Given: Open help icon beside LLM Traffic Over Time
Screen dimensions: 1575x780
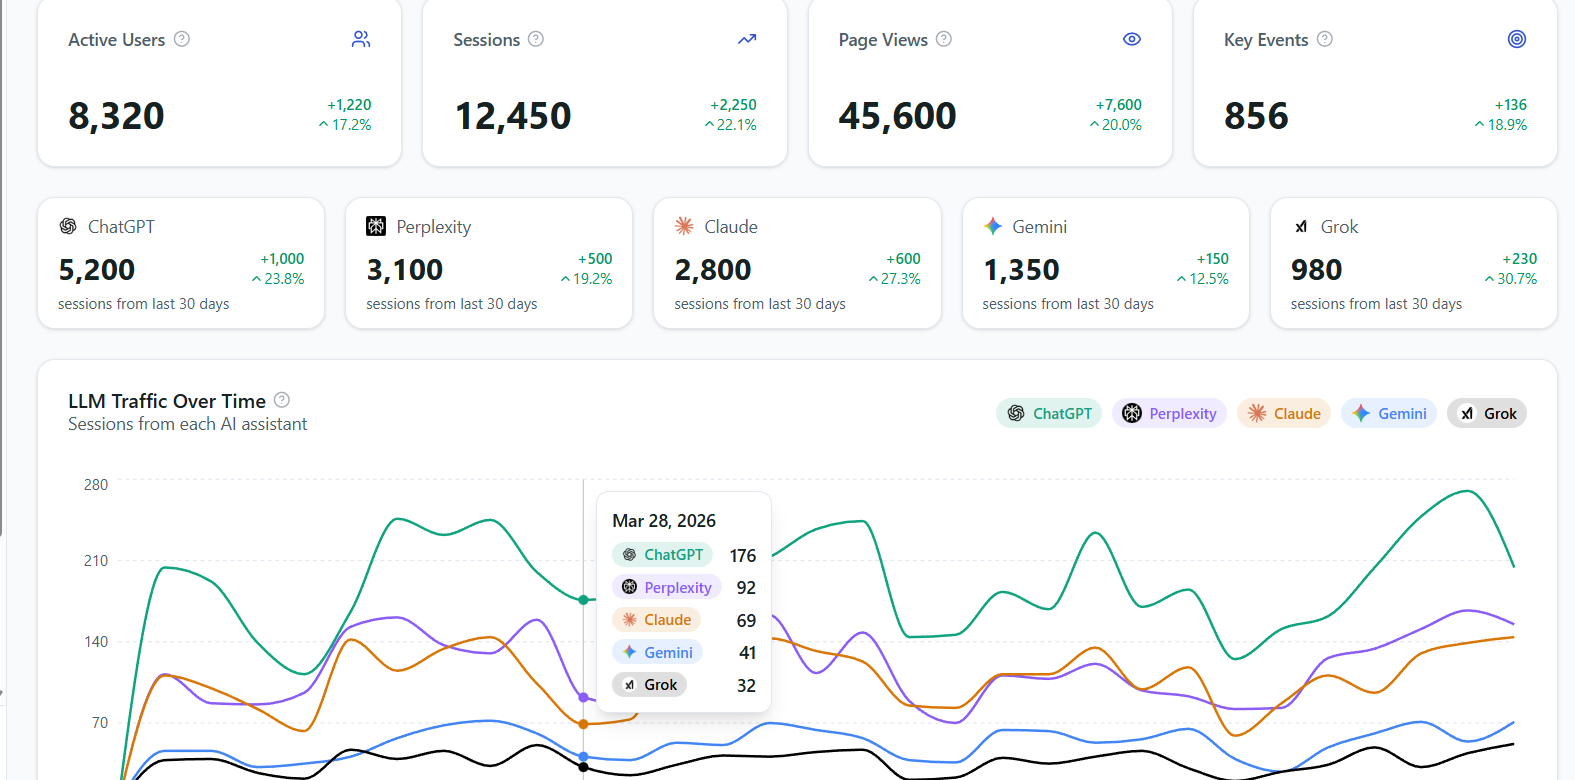Looking at the screenshot, I should pyautogui.click(x=282, y=400).
